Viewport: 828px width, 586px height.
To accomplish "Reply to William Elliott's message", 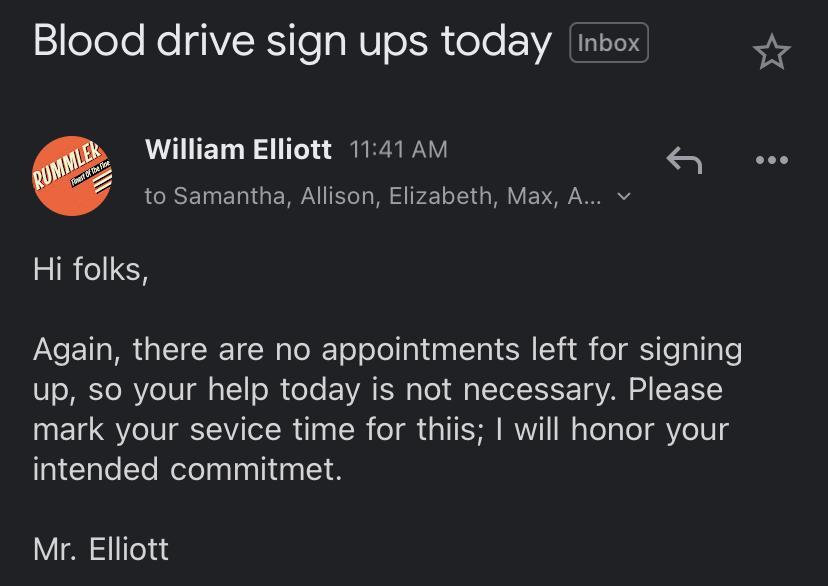I will (684, 160).
